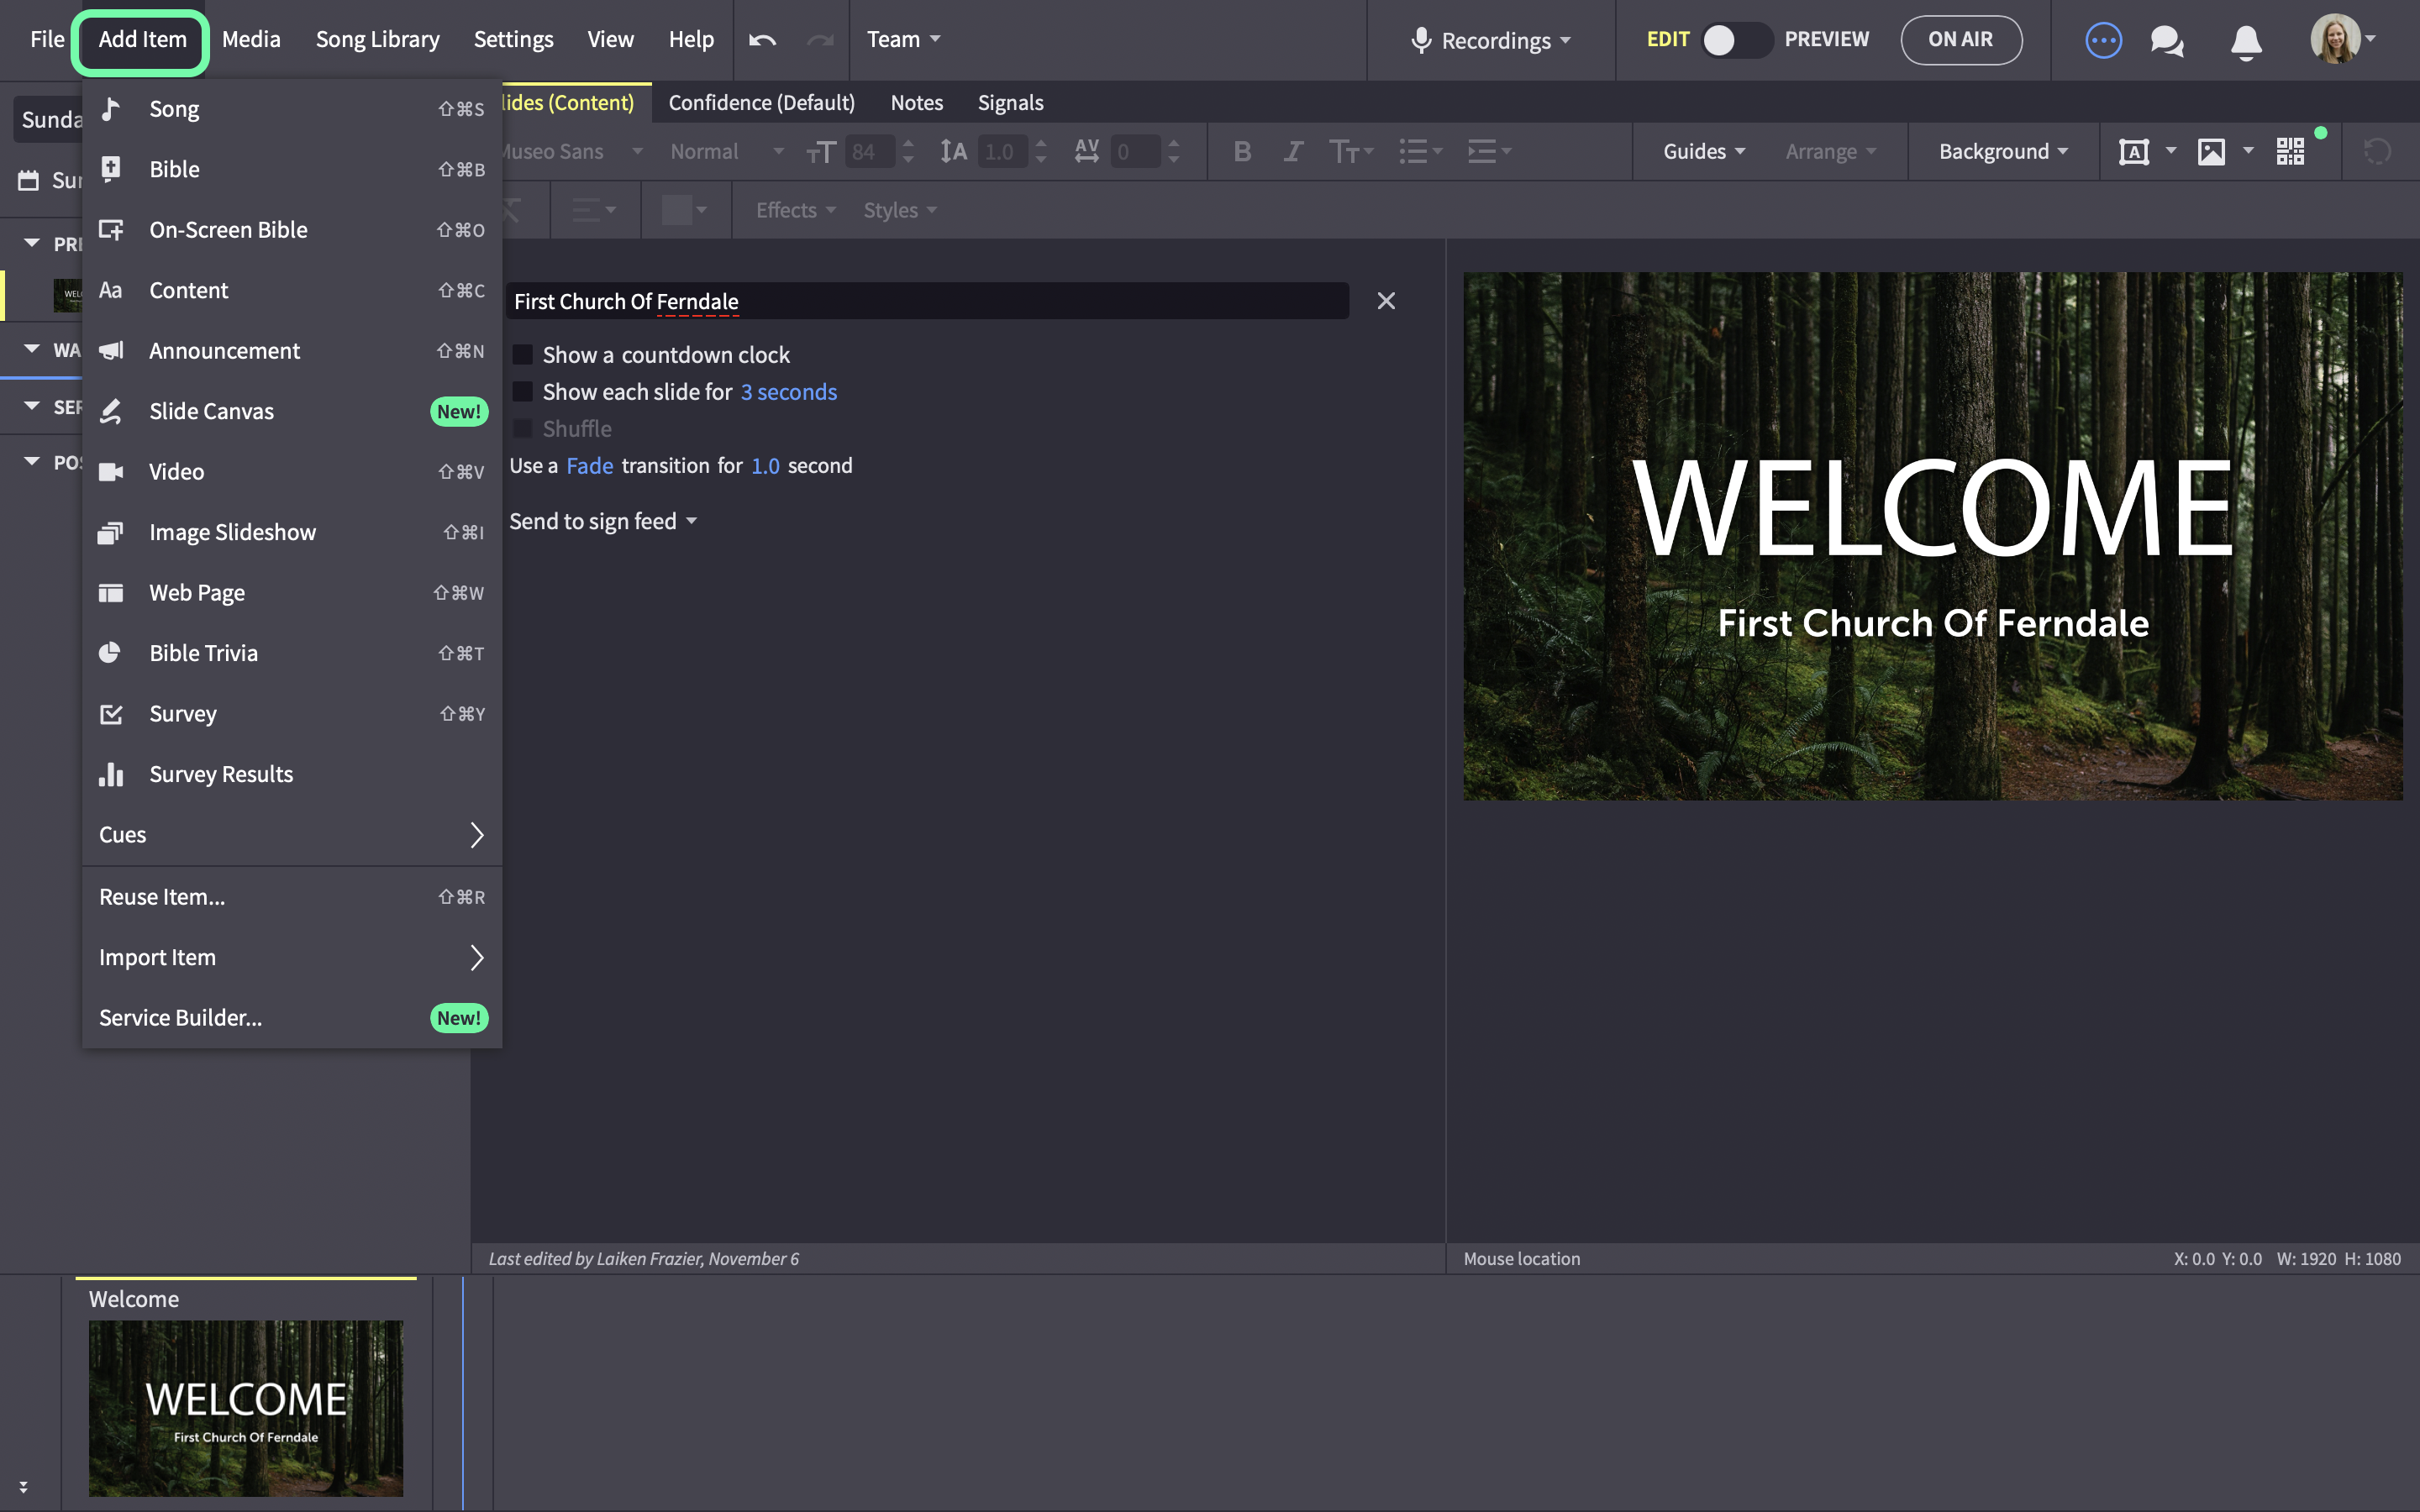Open notifications bell icon
This screenshot has width=2420, height=1512.
(2246, 41)
